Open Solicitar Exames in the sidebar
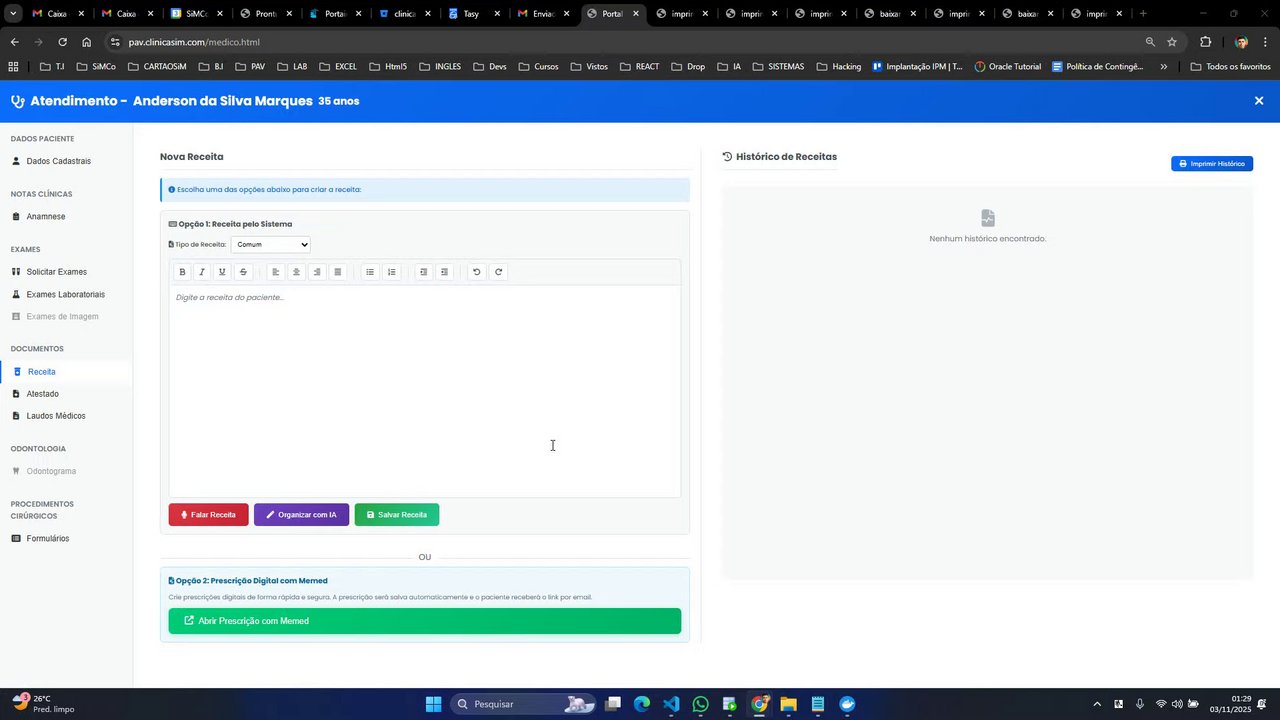The width and height of the screenshot is (1280, 720). 56,272
